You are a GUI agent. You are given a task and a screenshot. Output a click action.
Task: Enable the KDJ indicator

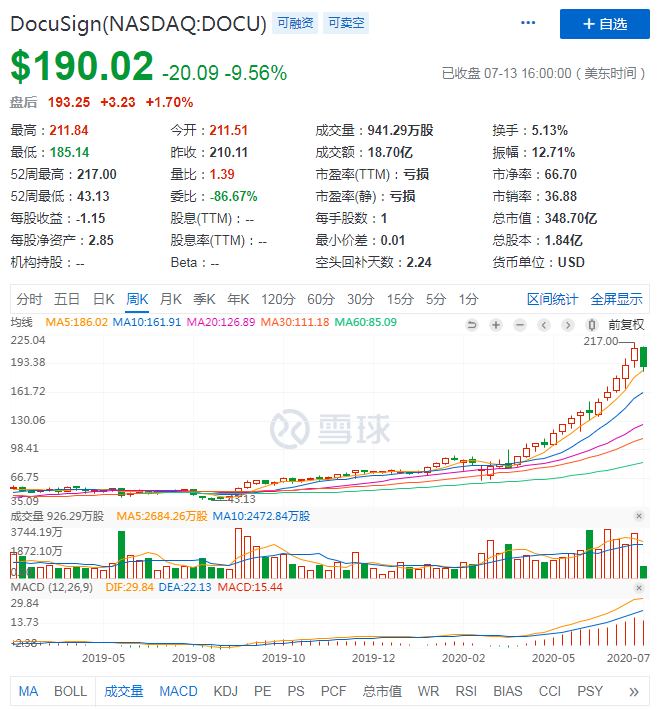pos(225,691)
